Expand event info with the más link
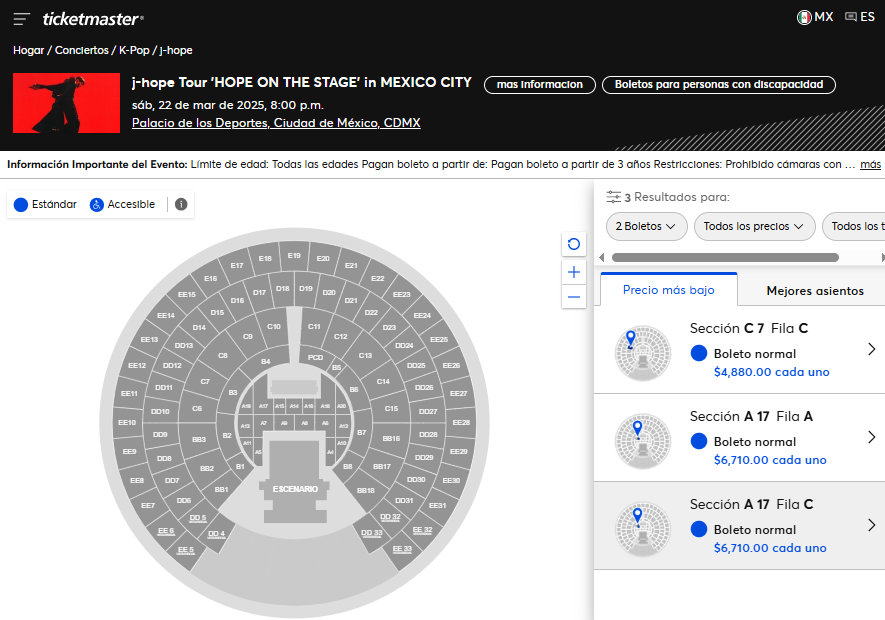The width and height of the screenshot is (885, 620). click(870, 164)
